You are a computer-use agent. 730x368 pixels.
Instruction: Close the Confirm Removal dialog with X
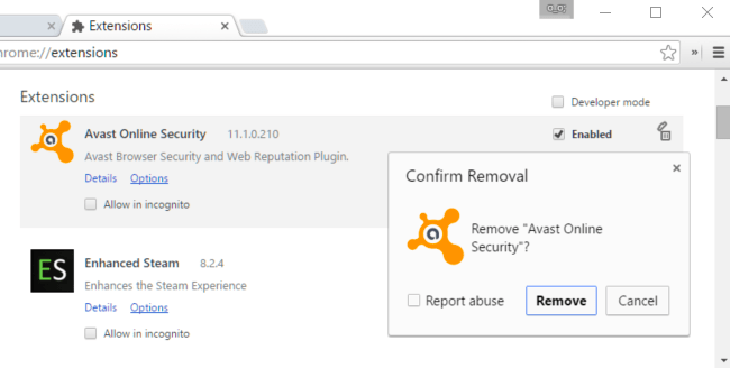coord(677,168)
